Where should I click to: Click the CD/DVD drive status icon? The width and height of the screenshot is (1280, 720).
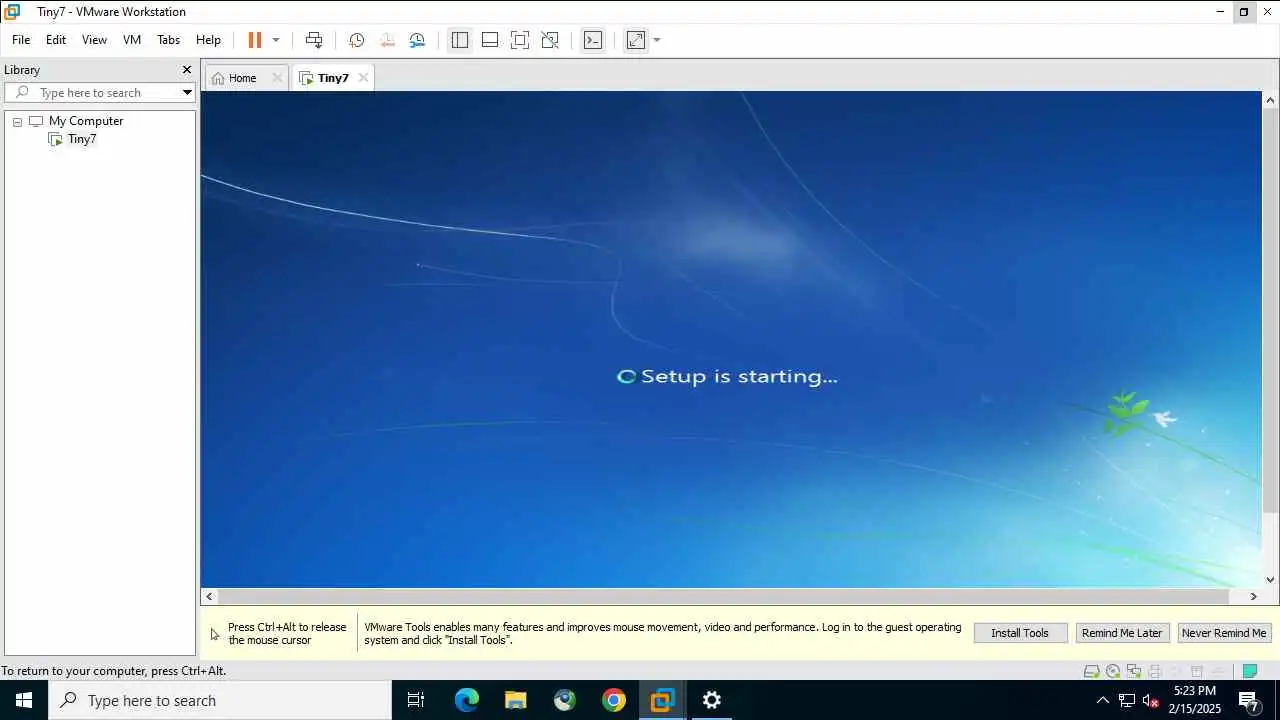[x=1113, y=671]
